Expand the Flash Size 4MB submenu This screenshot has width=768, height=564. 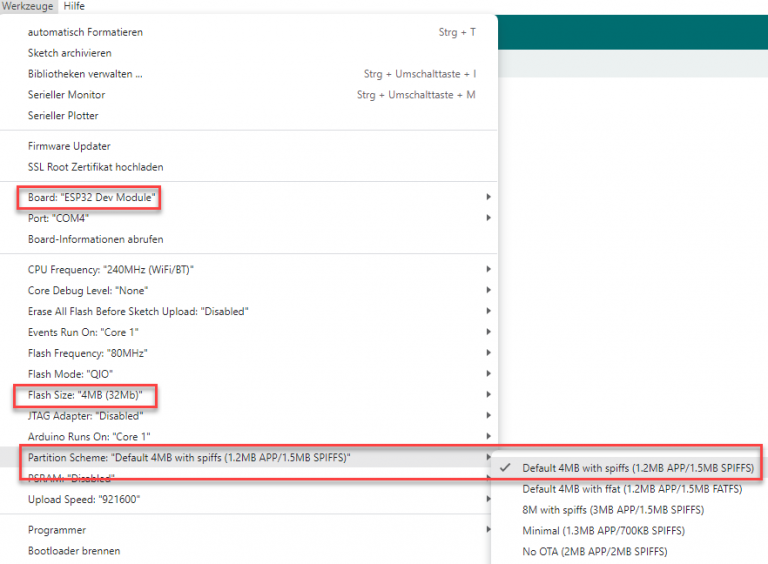(85, 394)
